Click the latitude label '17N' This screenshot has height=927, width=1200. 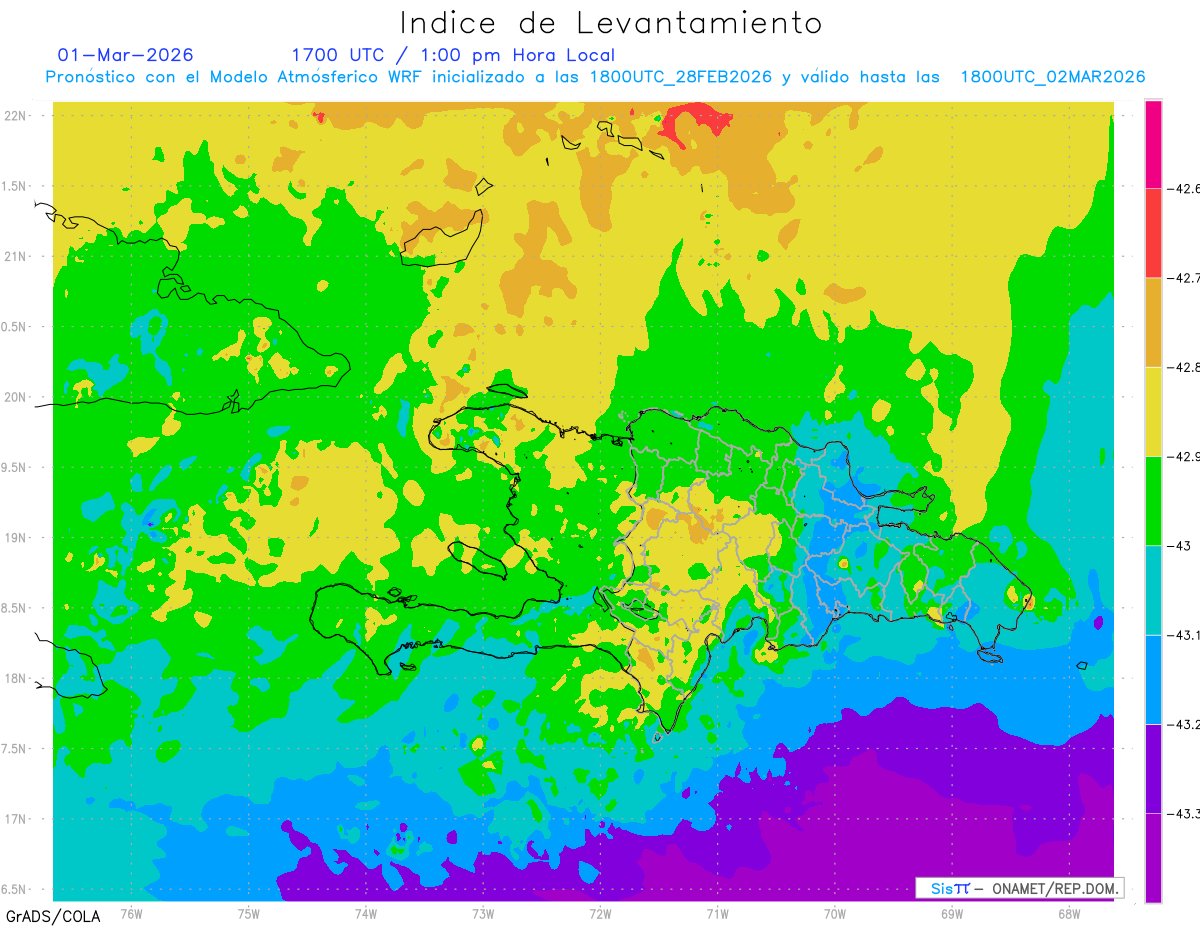(16, 819)
